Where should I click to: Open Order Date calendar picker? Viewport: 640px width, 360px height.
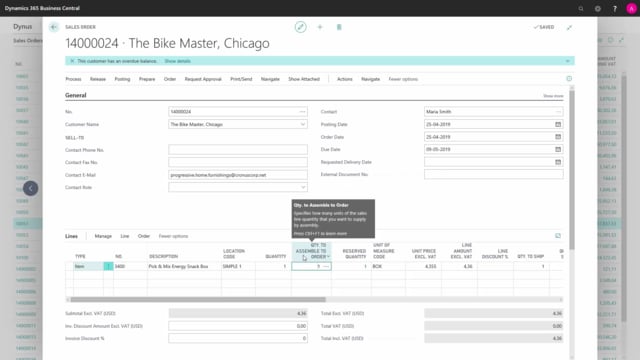tap(558, 137)
